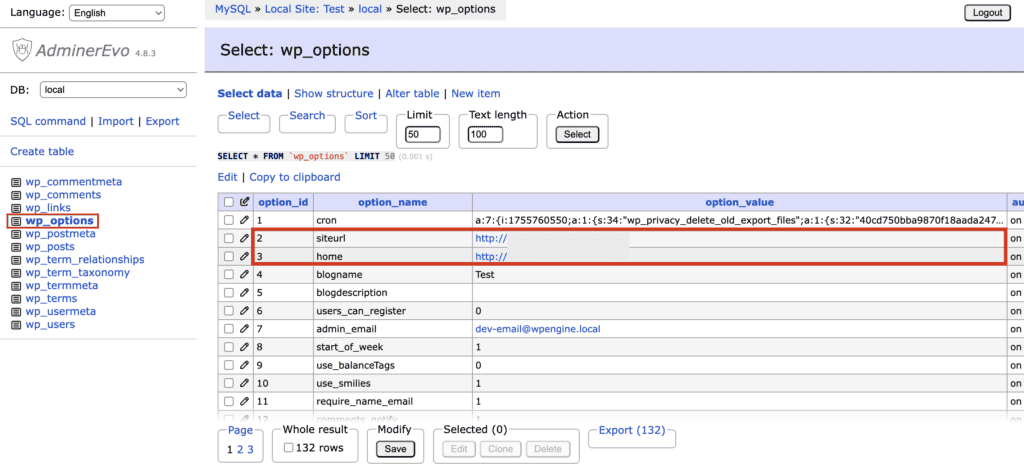Open the wp_users table in sidebar
The width and height of the screenshot is (1024, 468).
(x=50, y=325)
